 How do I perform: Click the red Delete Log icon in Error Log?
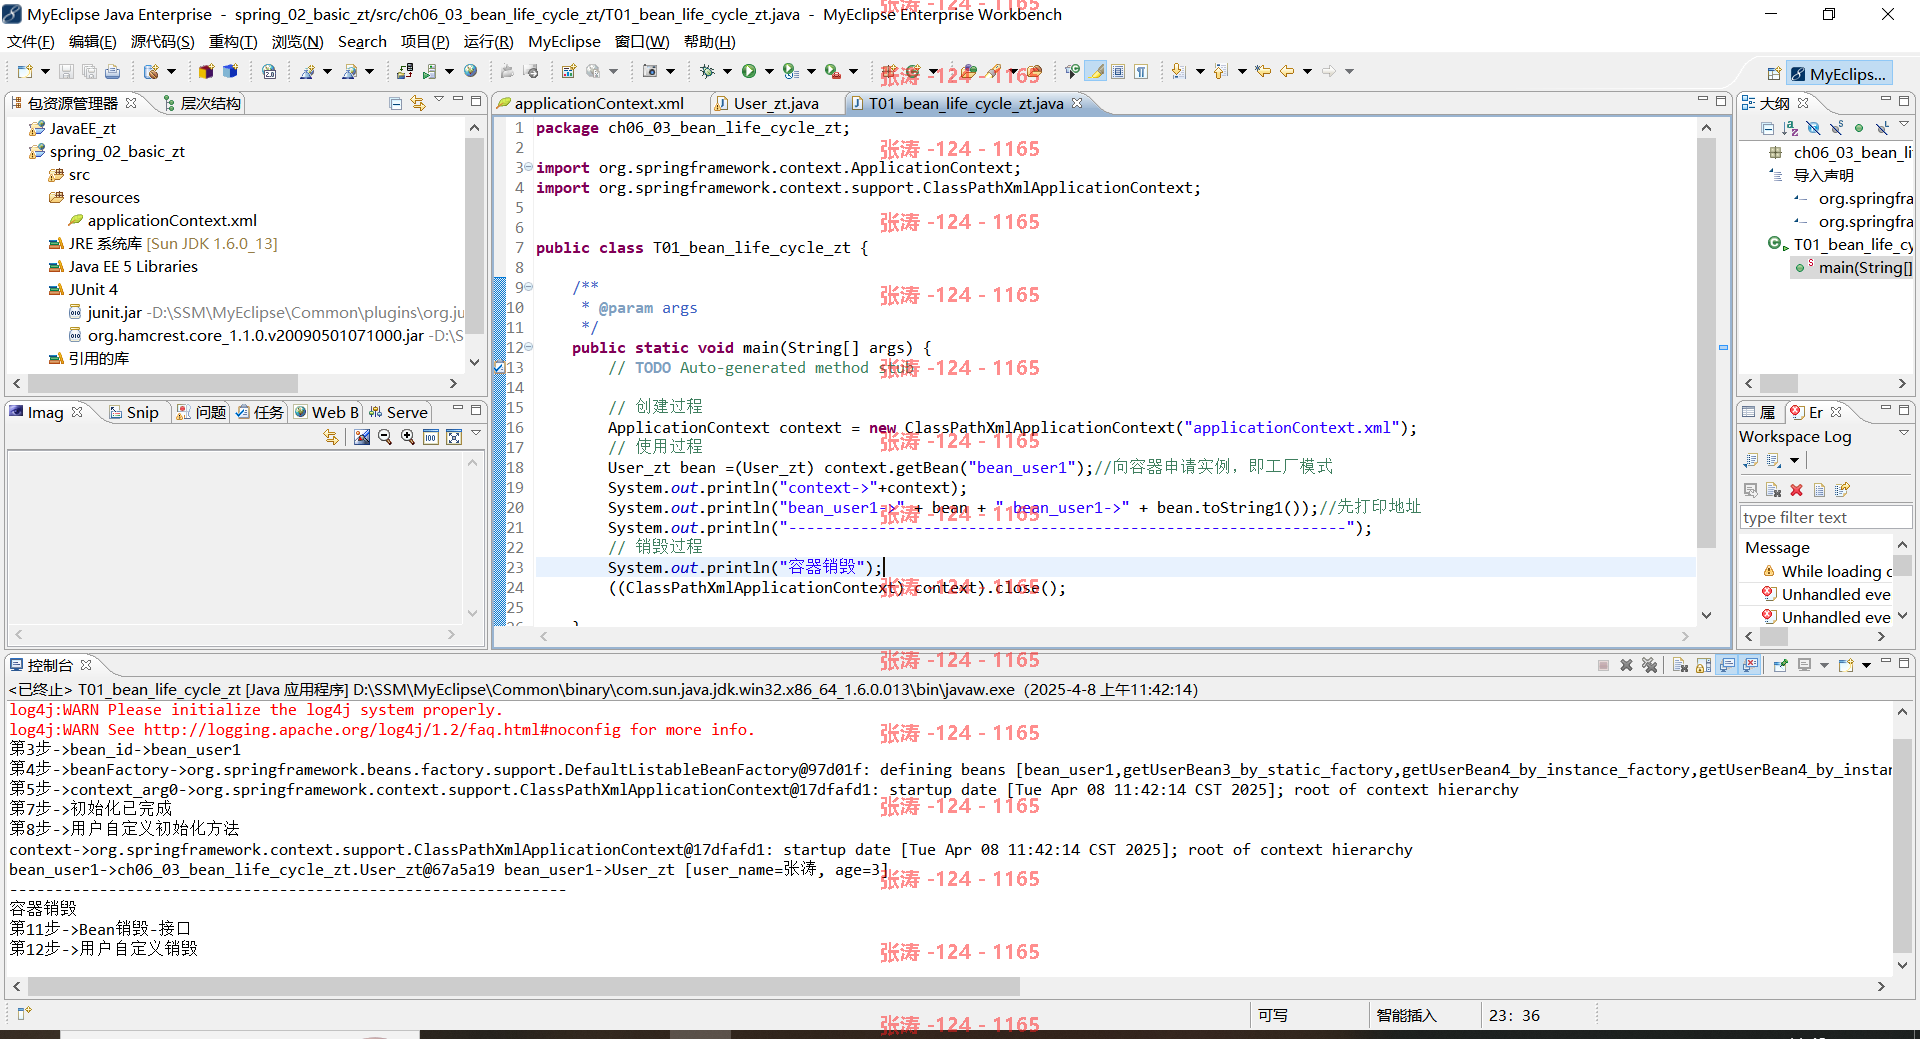(x=1796, y=490)
